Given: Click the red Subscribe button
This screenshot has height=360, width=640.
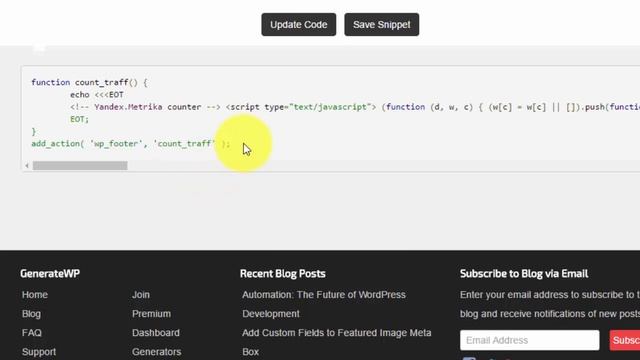Looking at the screenshot, I should click(625, 340).
